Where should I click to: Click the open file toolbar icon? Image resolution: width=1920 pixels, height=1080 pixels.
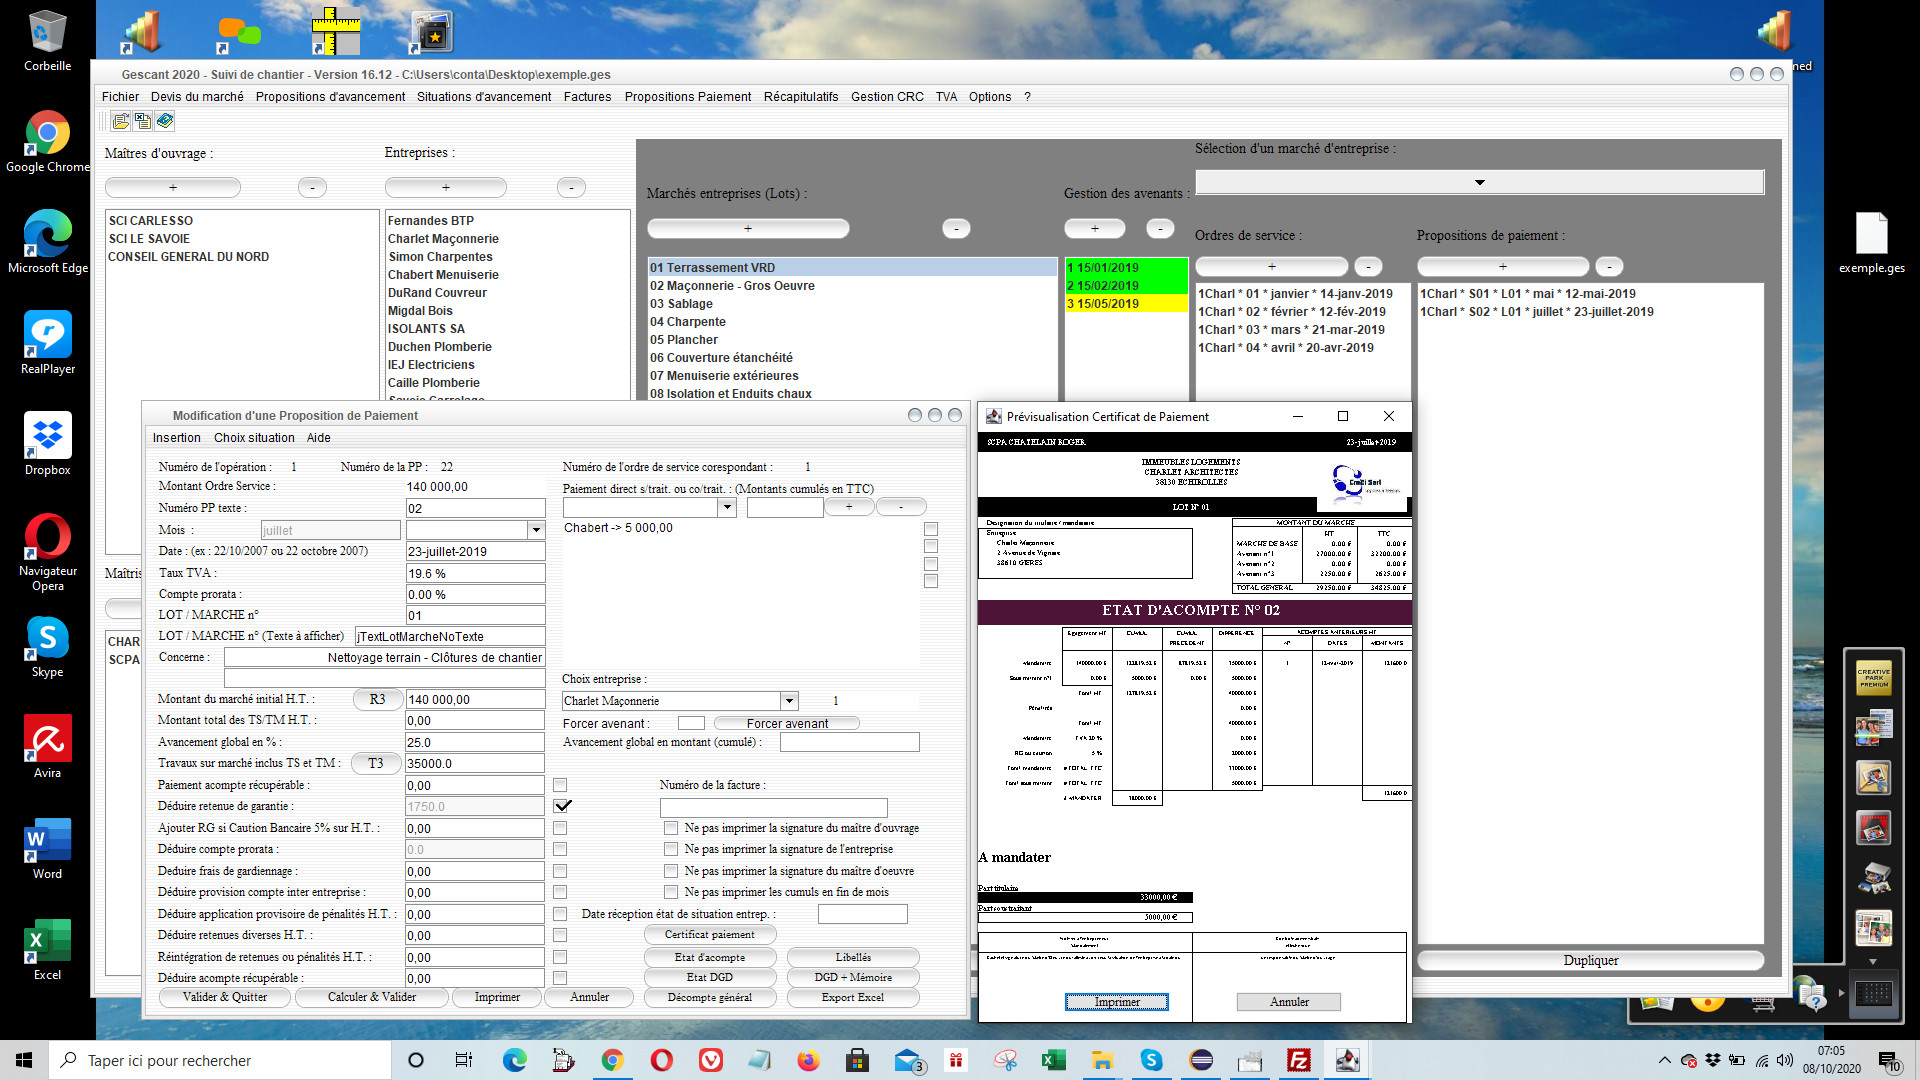tap(121, 121)
